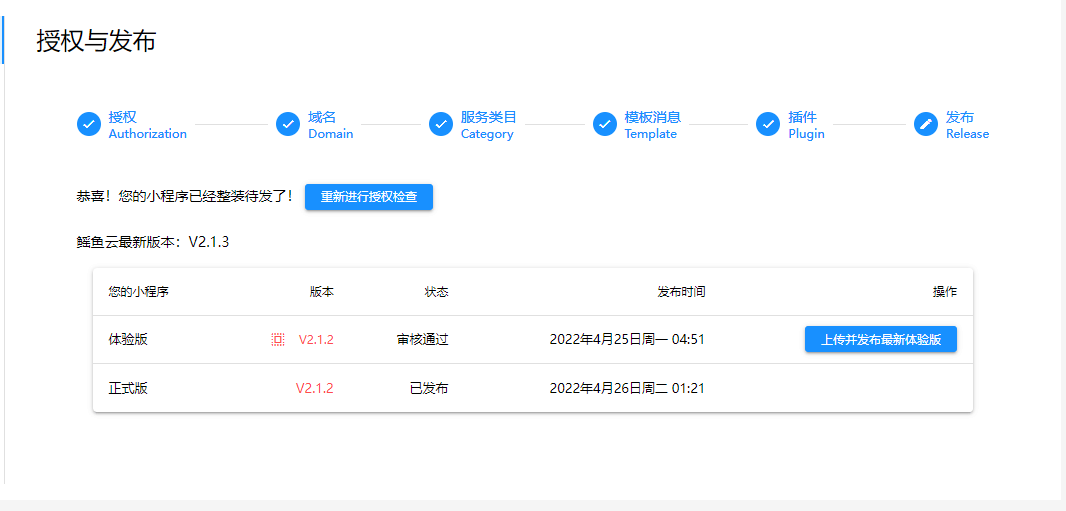The width and height of the screenshot is (1066, 511).
Task: Select the 体验版 row name
Action: (128, 340)
